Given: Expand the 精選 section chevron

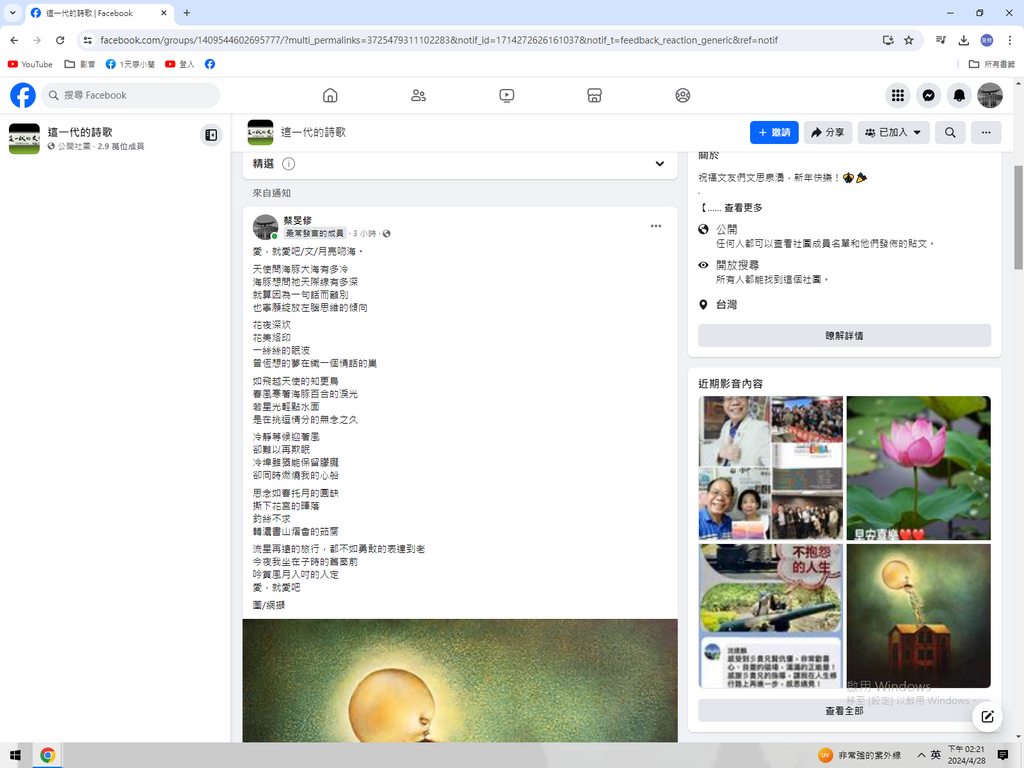Looking at the screenshot, I should tap(659, 164).
